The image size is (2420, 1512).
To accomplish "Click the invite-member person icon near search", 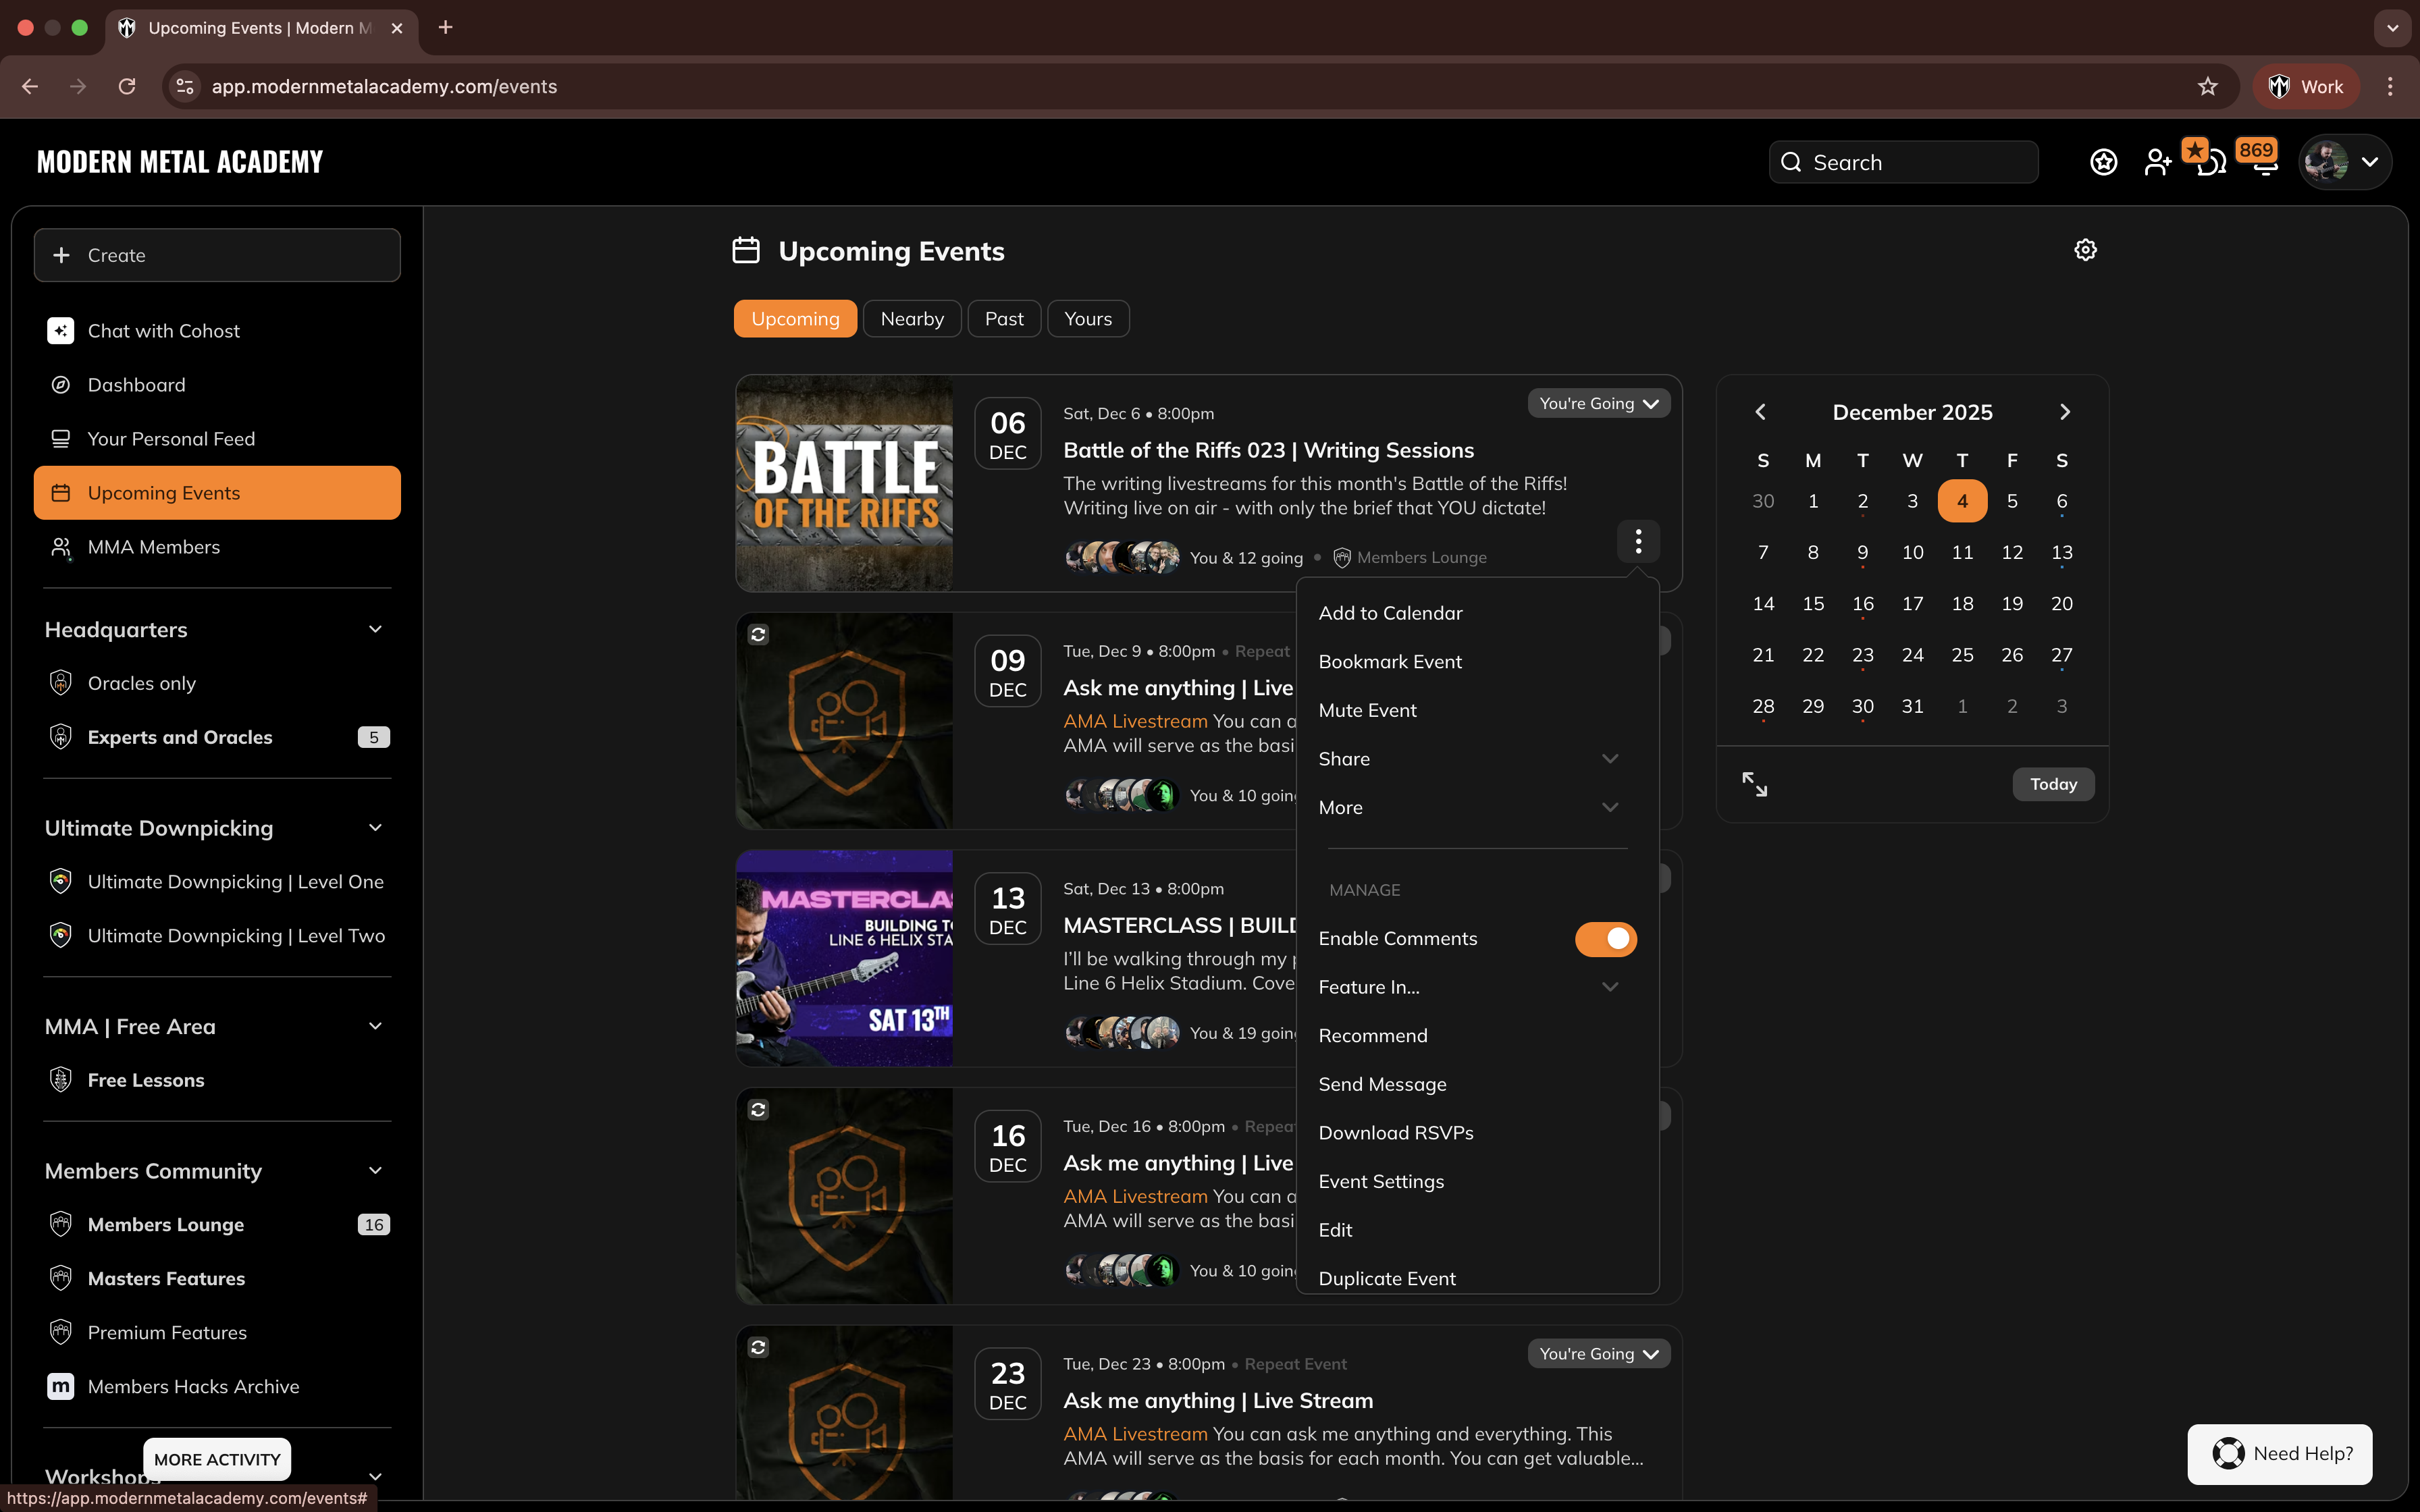I will click(2157, 162).
